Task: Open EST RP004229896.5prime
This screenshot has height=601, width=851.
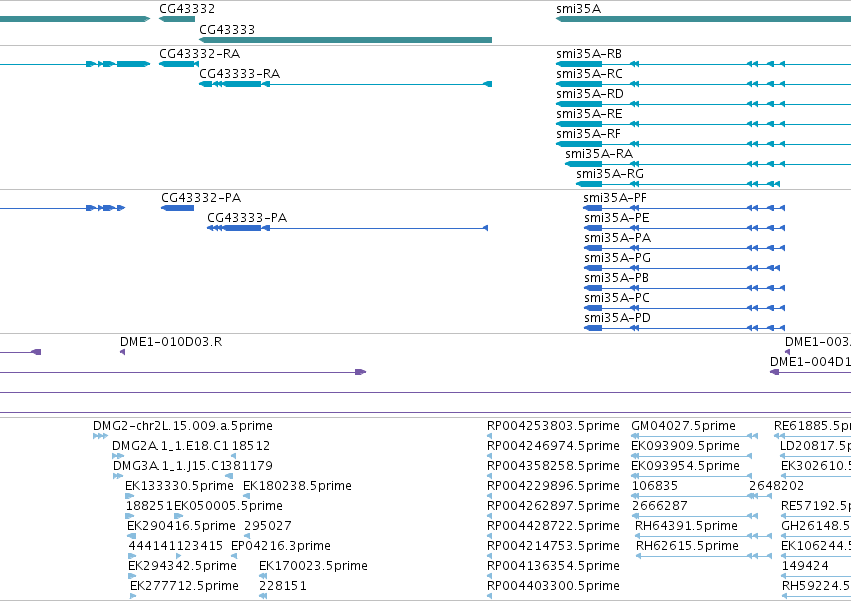Action: (553, 486)
